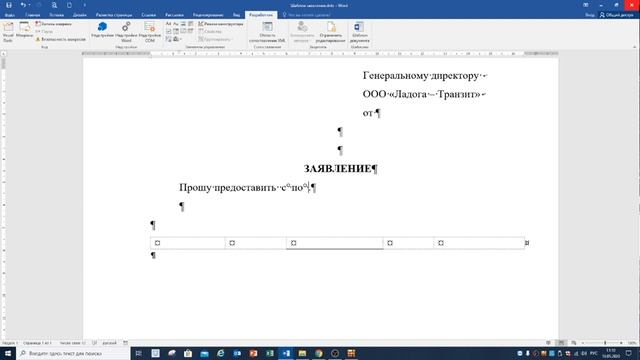This screenshot has width=640, height=360.
Task: Create a new document from Quick Access toolbar
Action: [x=69, y=5]
